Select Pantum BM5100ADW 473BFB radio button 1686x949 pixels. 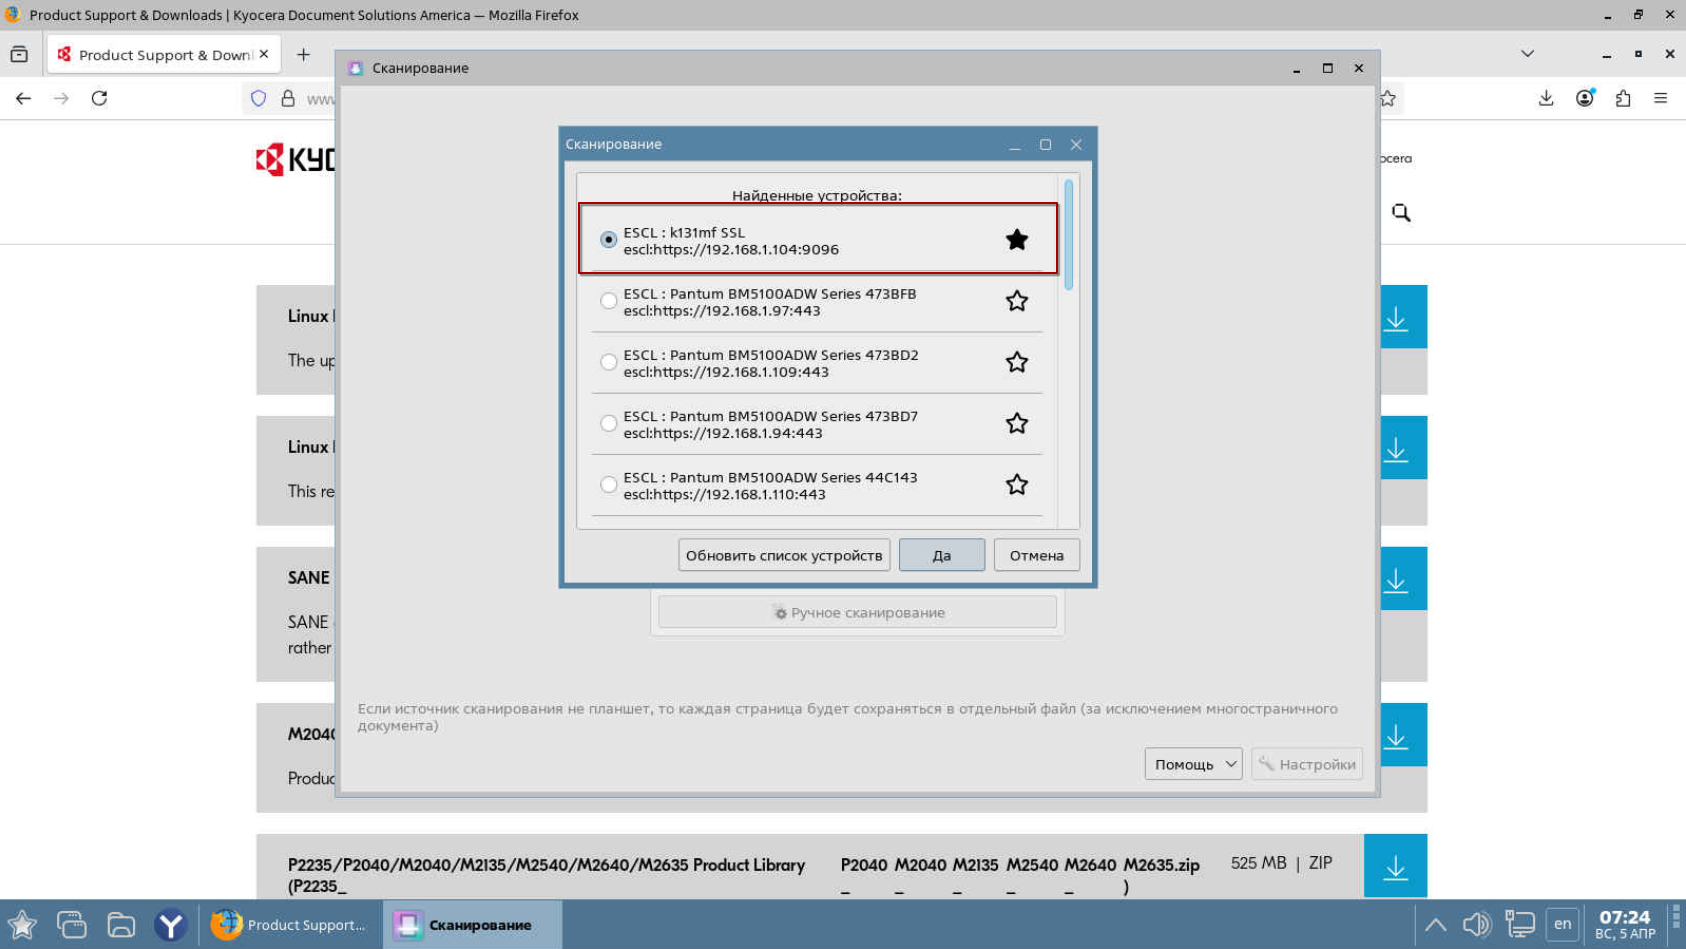[x=608, y=301]
